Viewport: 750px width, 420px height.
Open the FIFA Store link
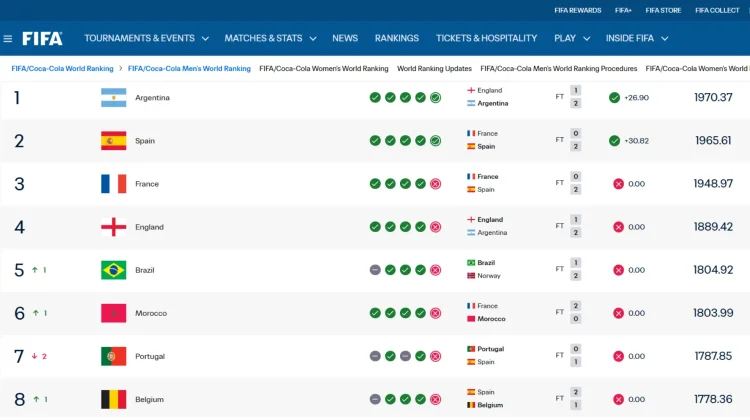click(663, 10)
